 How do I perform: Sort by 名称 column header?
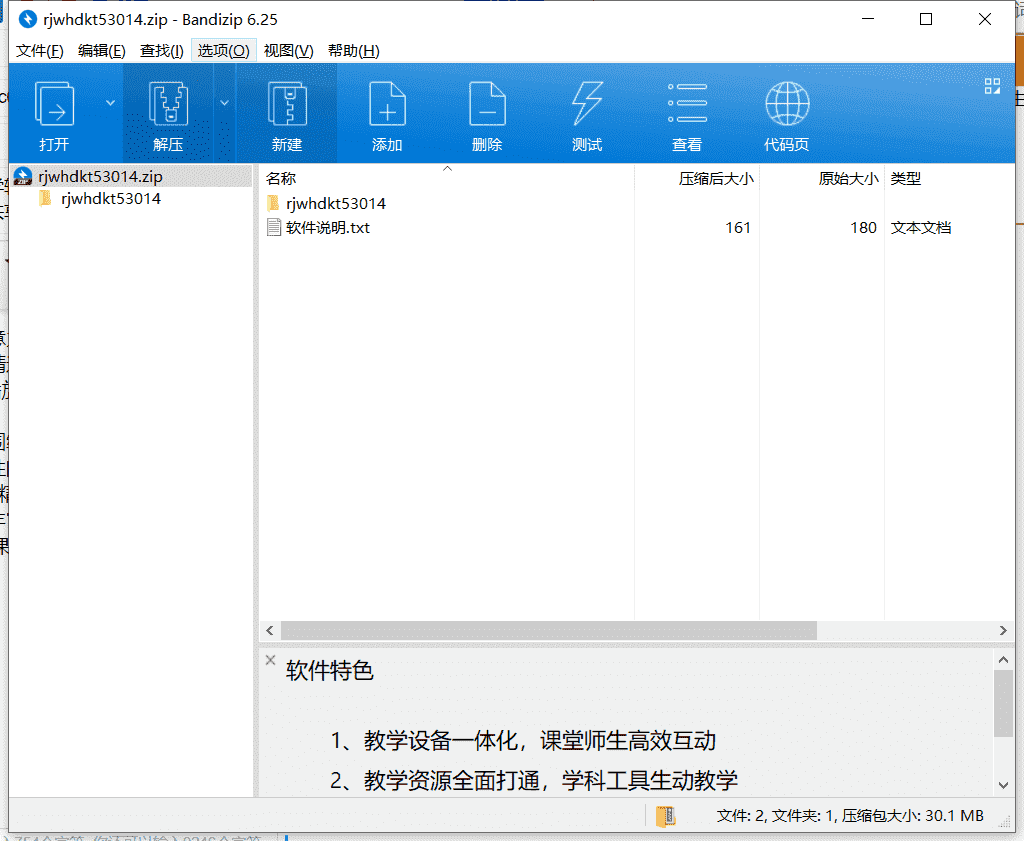(281, 178)
